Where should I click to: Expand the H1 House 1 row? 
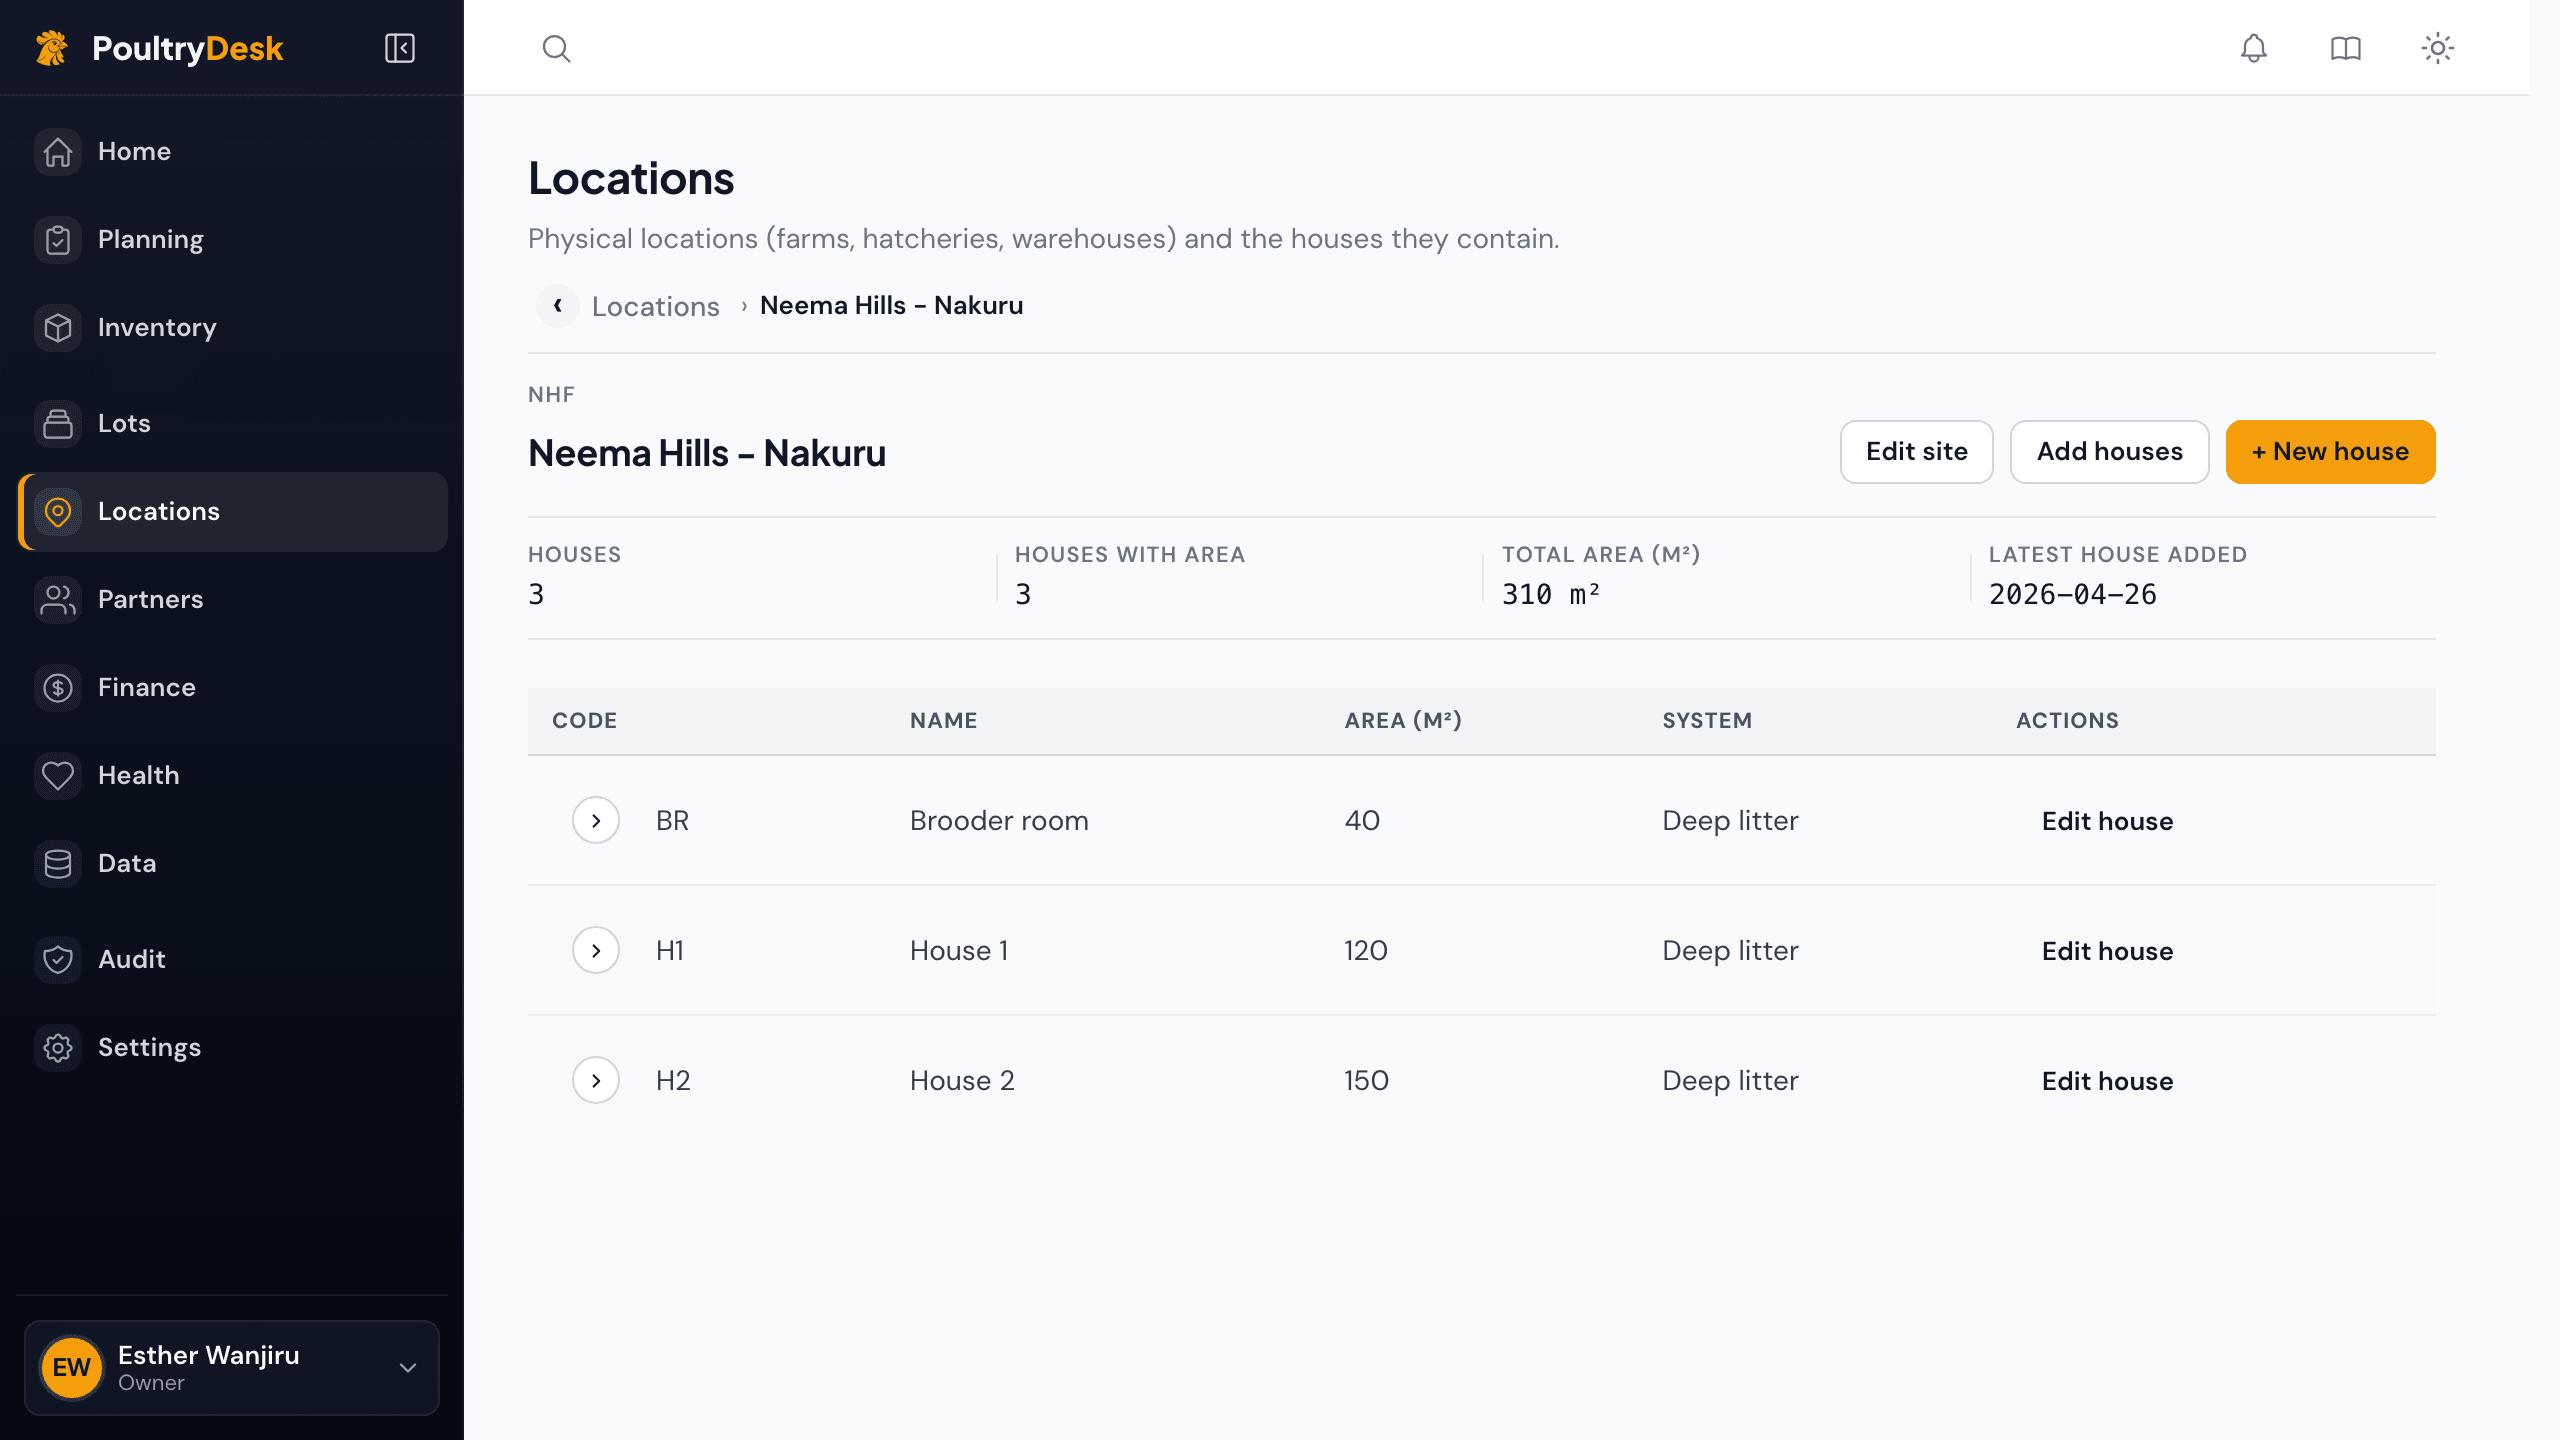pos(596,950)
